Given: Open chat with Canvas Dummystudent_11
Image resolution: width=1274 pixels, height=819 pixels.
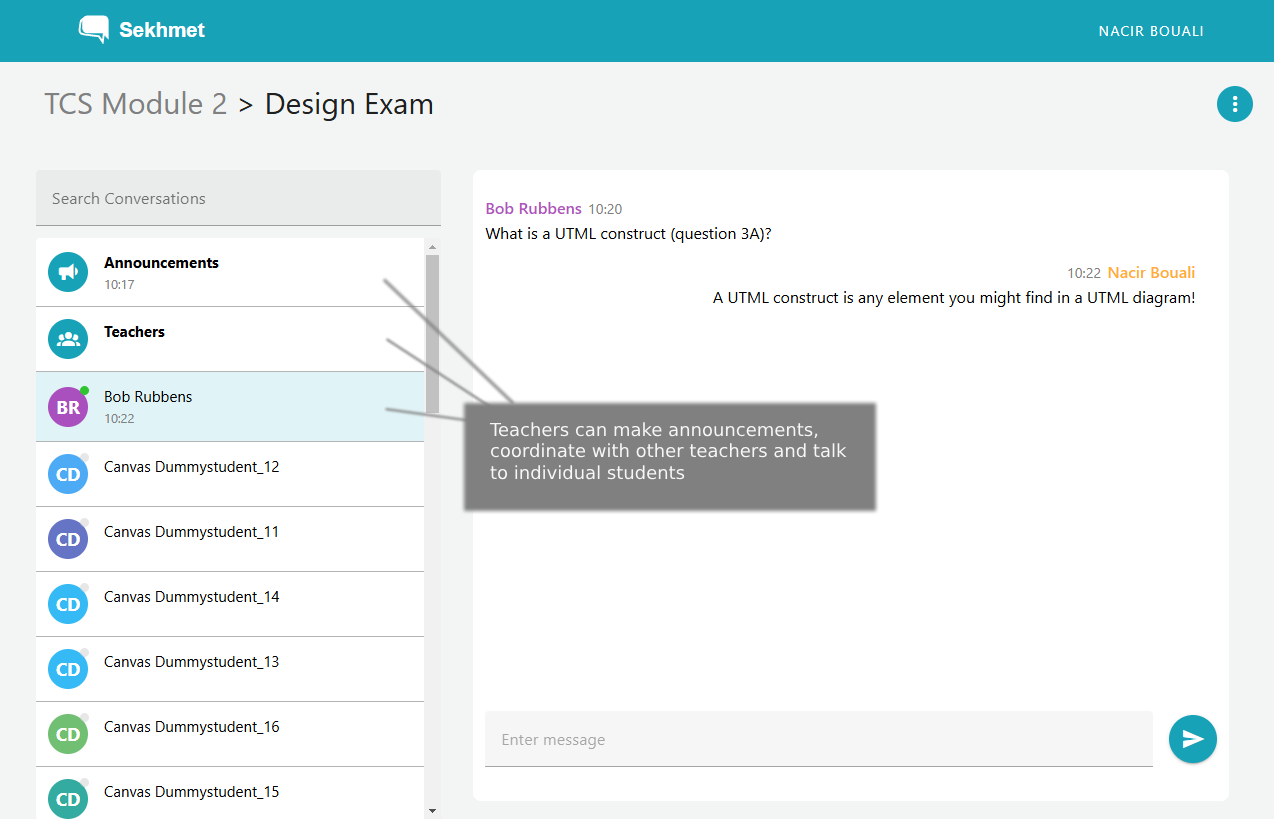Looking at the screenshot, I should pyautogui.click(x=230, y=539).
